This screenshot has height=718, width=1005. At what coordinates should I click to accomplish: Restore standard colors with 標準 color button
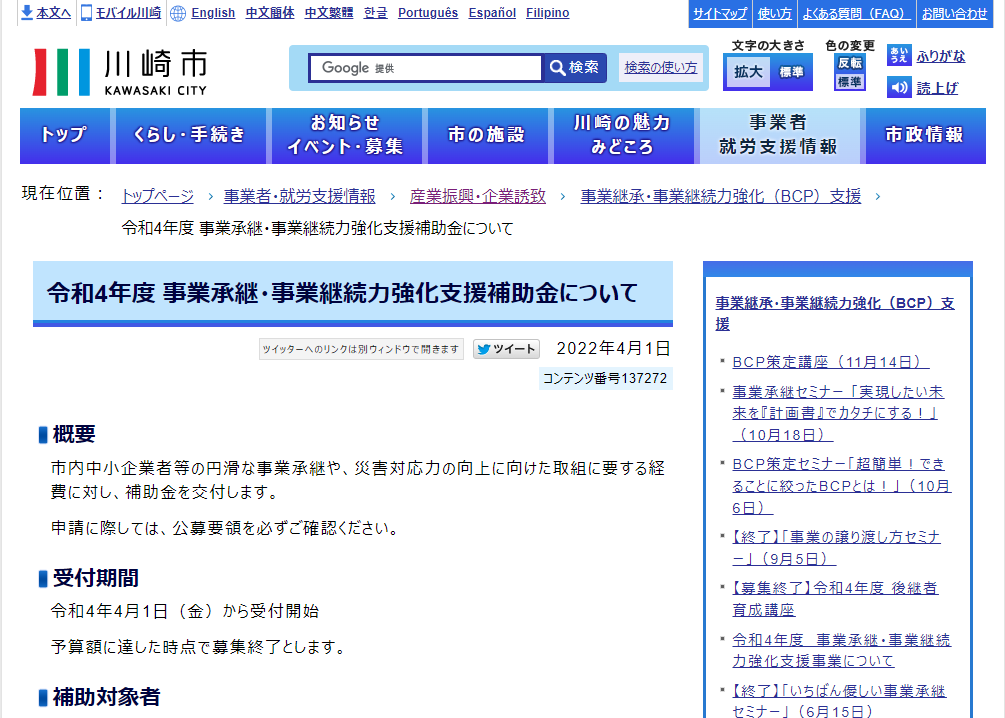click(850, 82)
